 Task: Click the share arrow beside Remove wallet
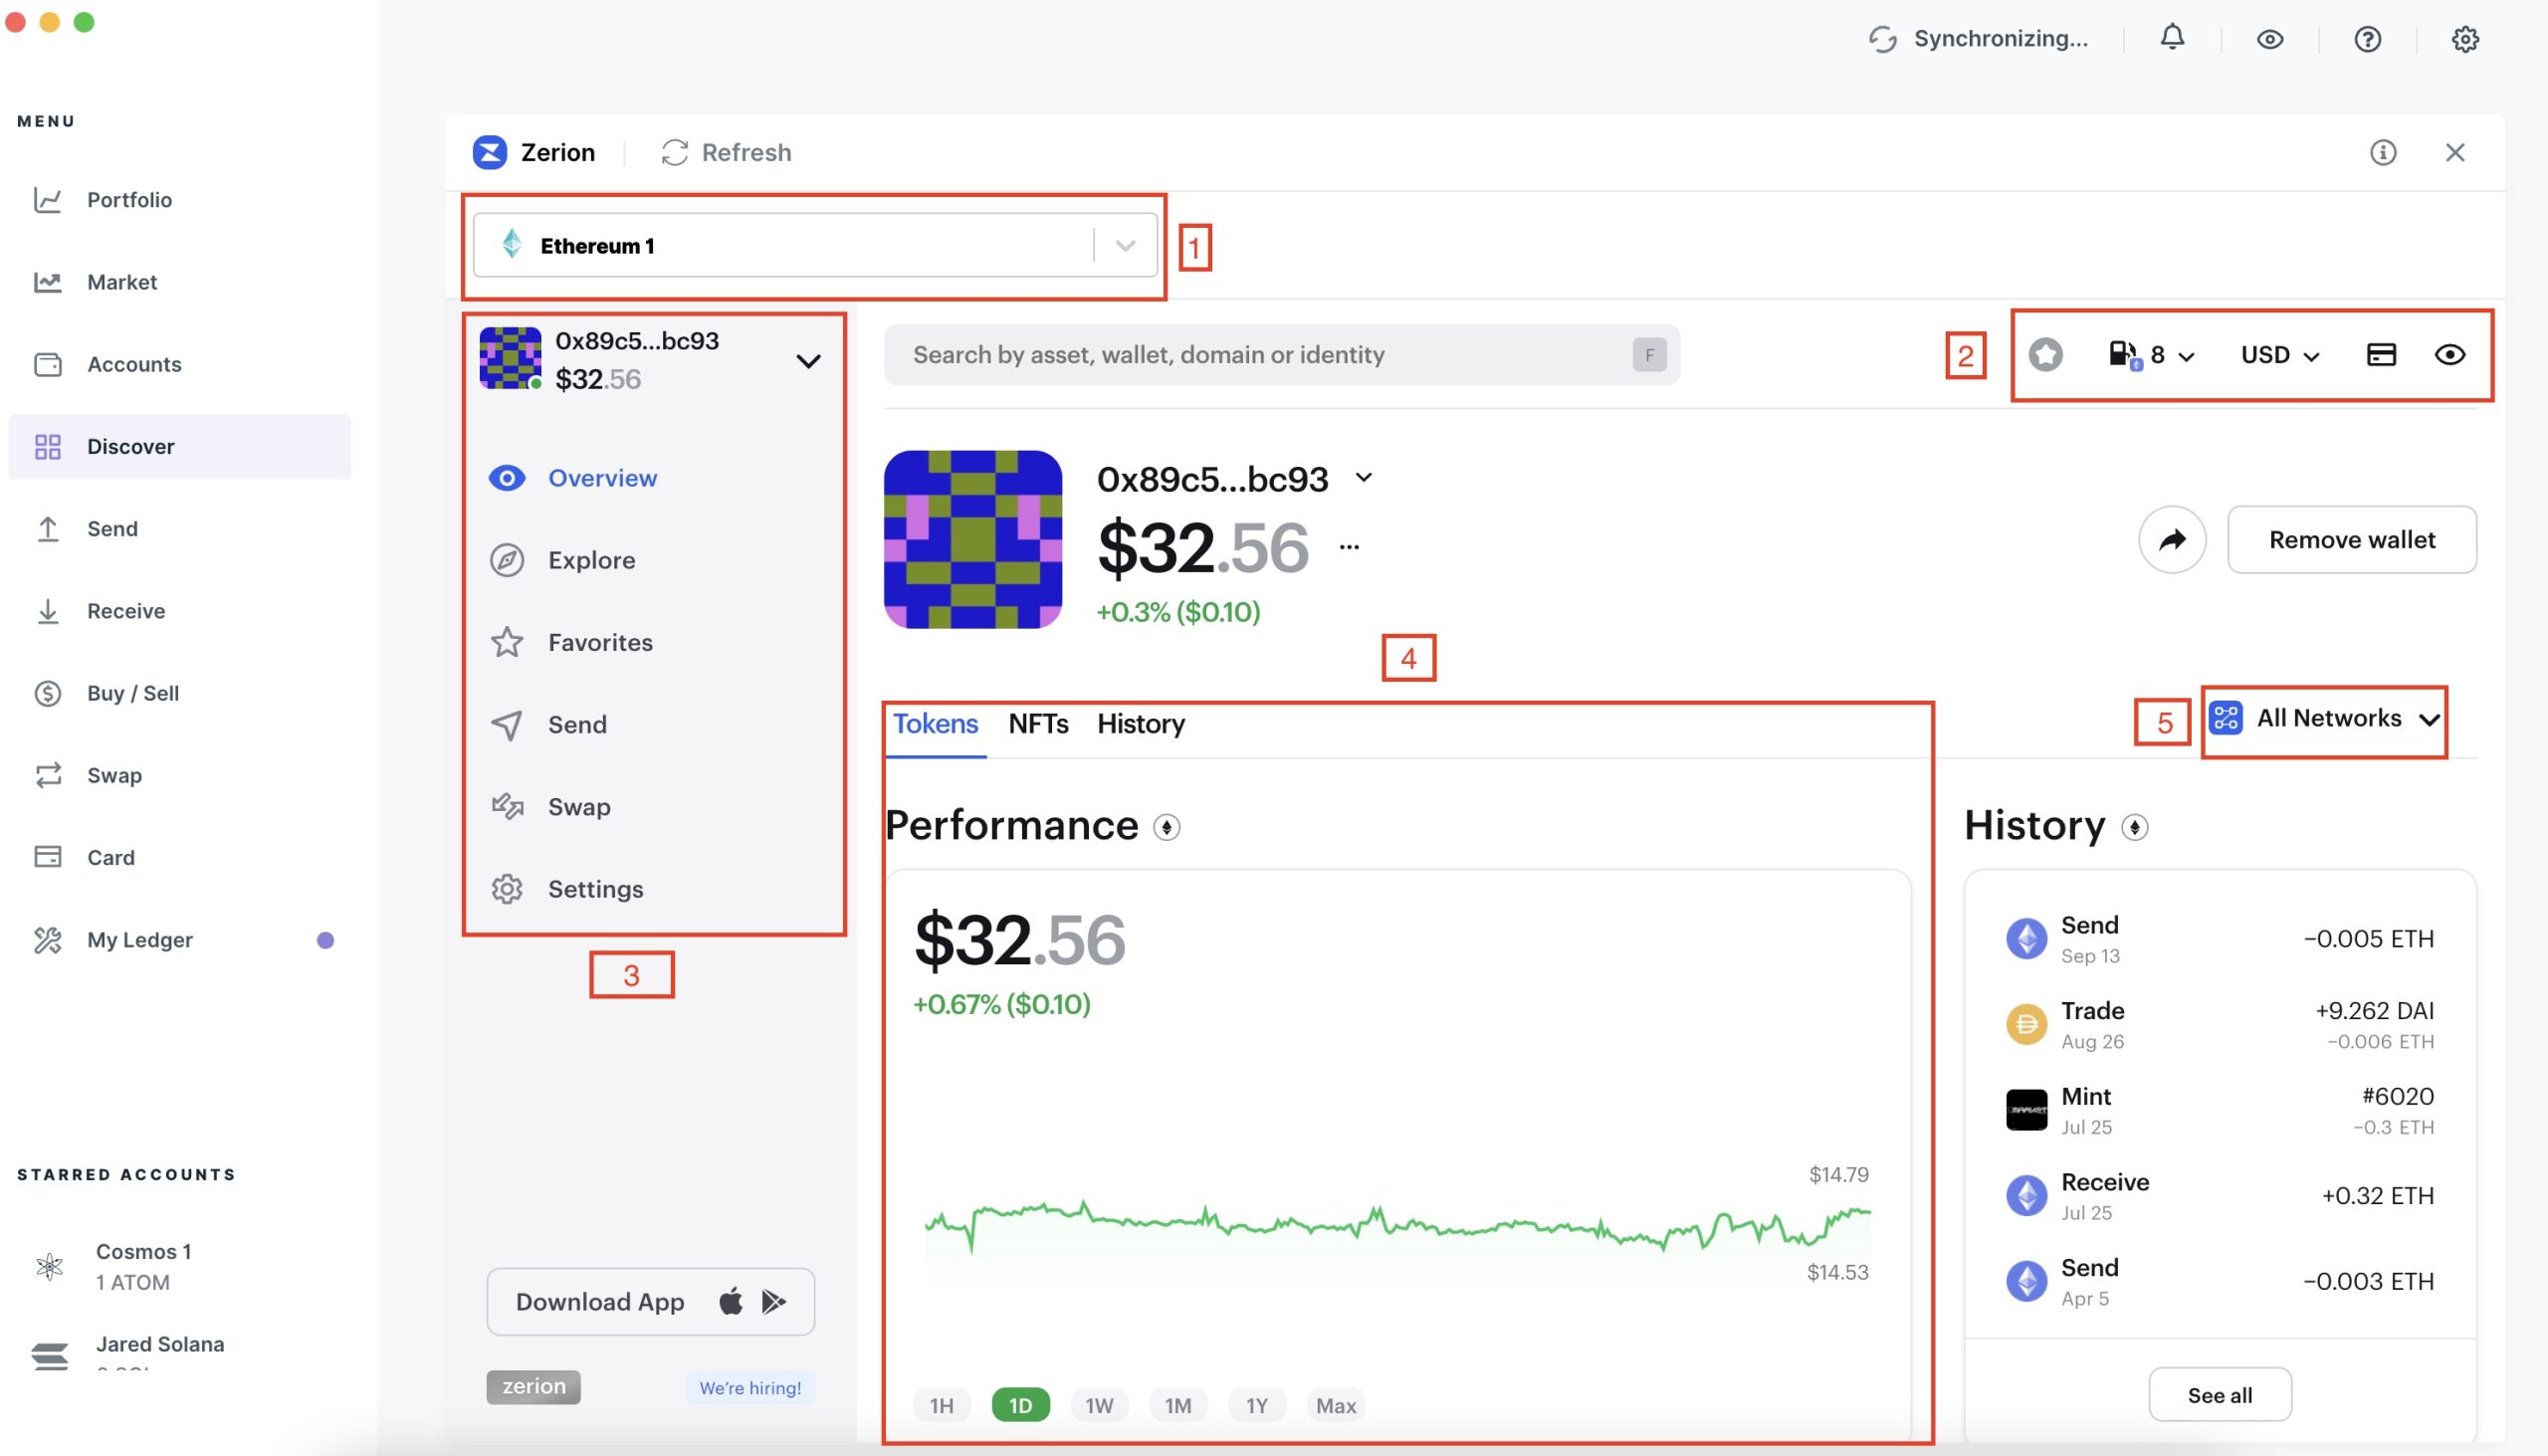2171,540
